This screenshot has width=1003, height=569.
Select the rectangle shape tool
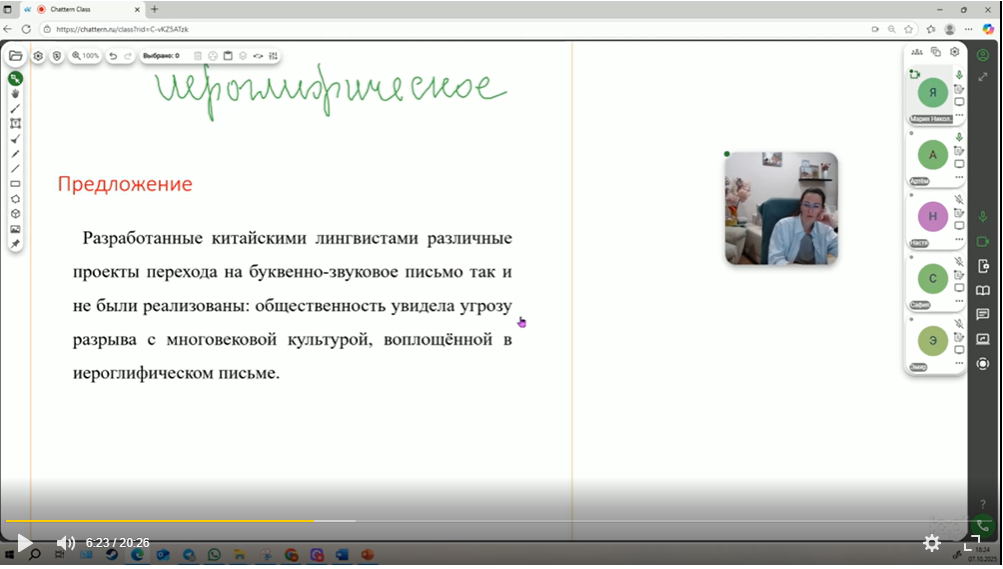click(15, 184)
